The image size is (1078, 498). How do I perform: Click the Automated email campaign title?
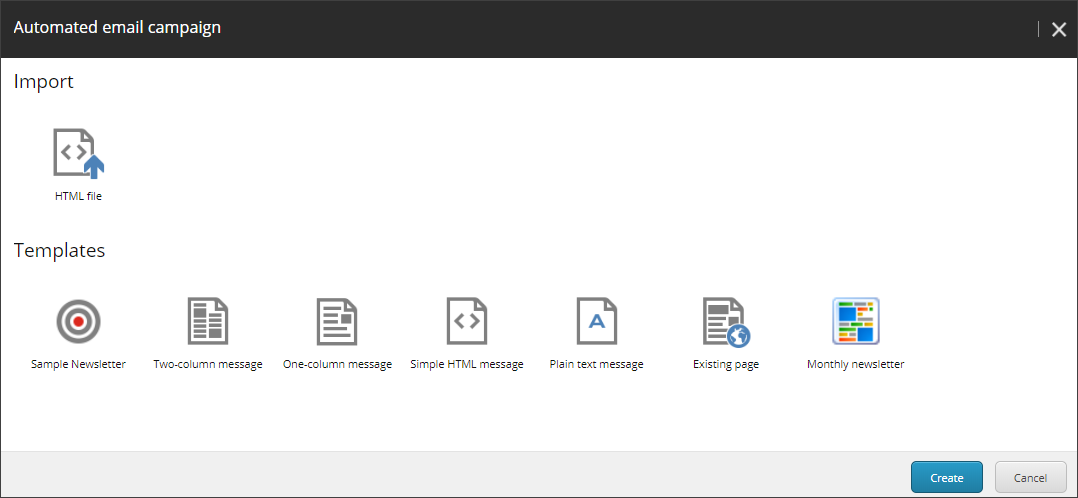pos(117,28)
